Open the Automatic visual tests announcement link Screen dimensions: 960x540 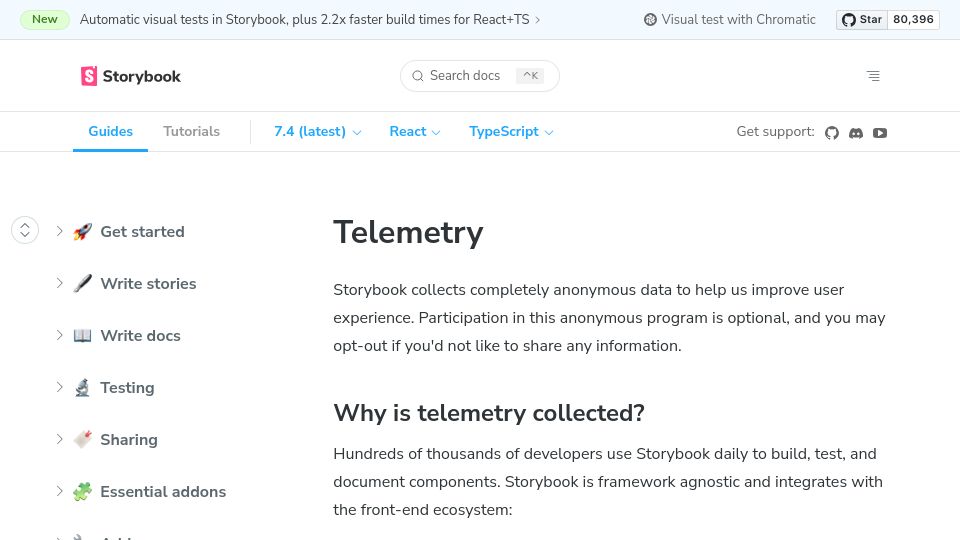(310, 20)
